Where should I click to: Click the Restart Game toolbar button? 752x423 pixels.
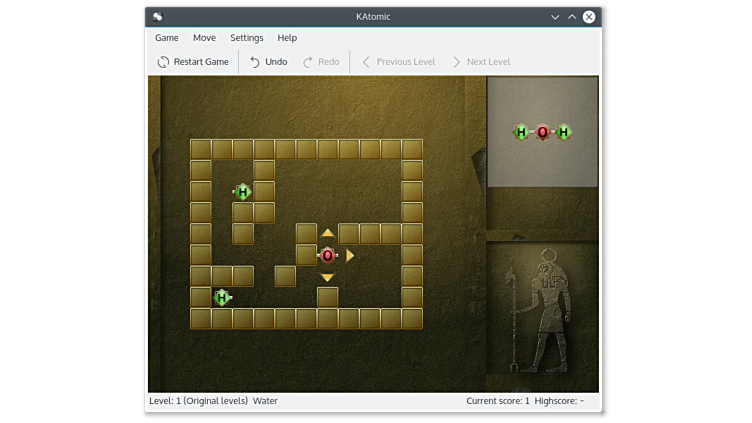[x=193, y=62]
